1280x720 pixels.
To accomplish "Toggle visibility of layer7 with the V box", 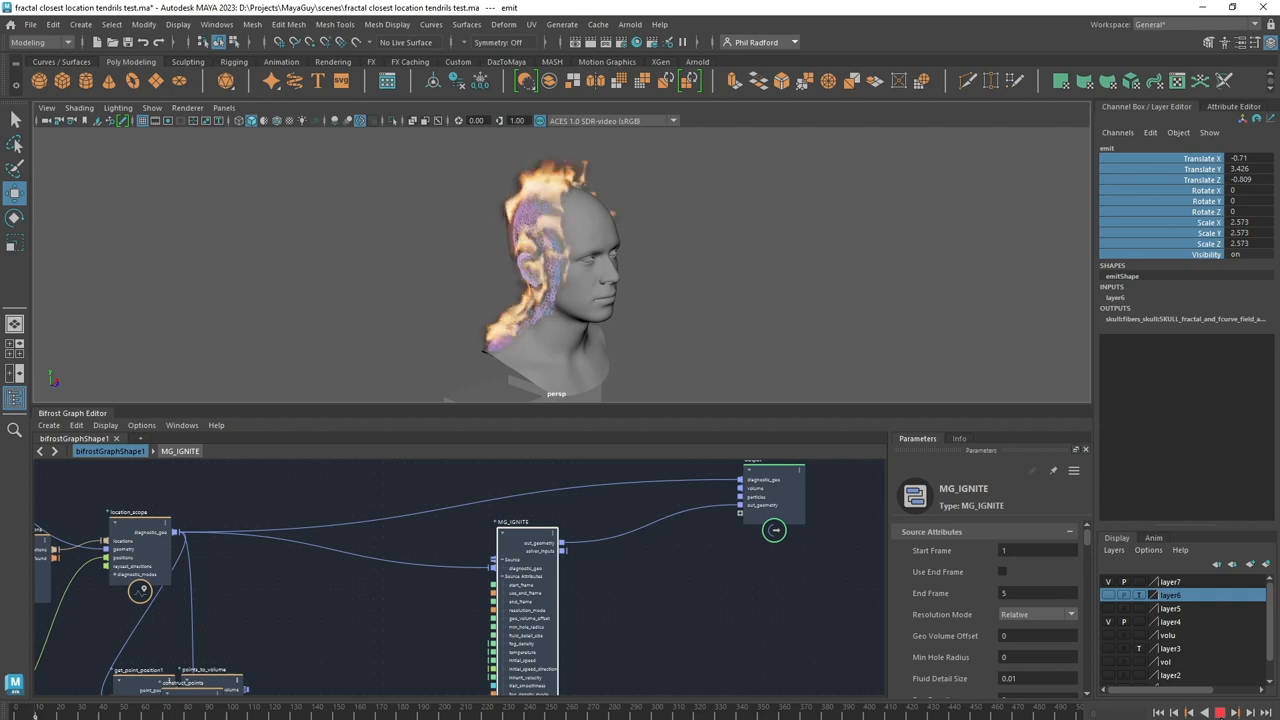I will 1108,582.
